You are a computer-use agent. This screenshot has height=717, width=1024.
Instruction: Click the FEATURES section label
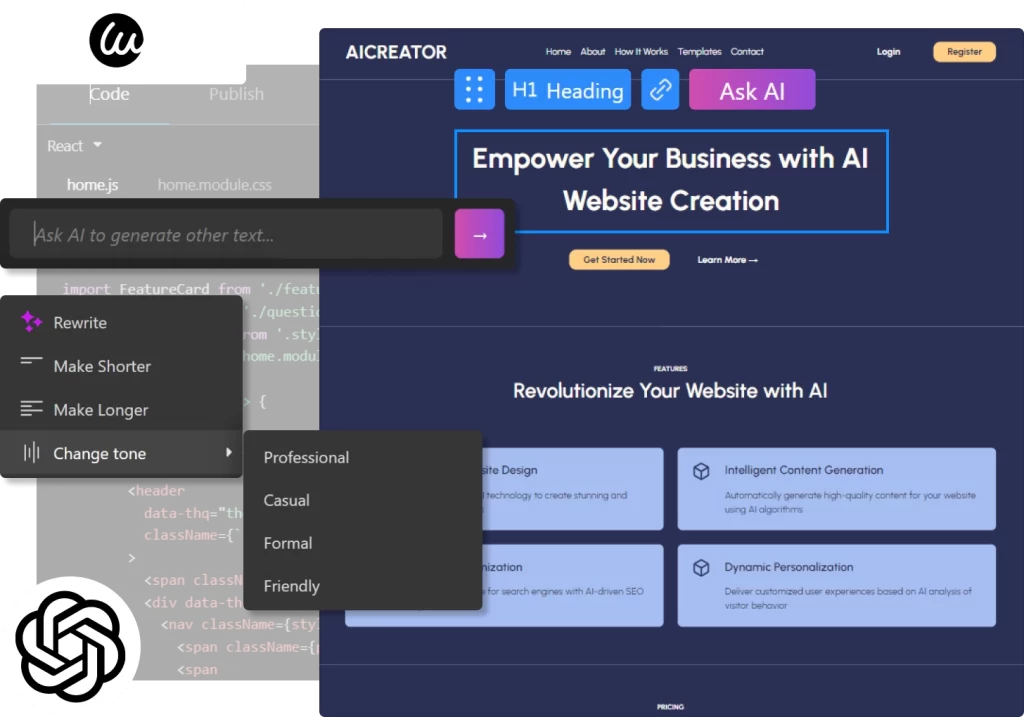[671, 369]
